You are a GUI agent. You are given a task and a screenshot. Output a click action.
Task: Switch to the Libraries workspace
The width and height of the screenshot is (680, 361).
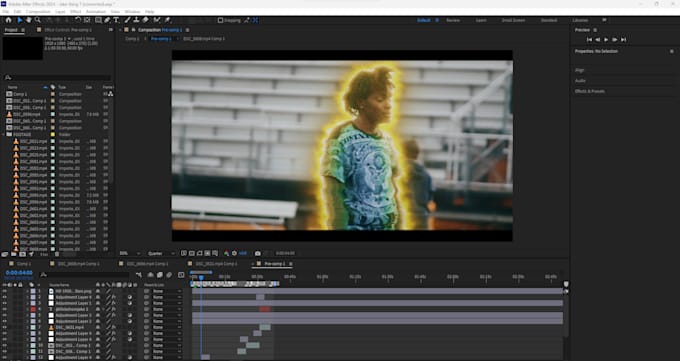(x=580, y=20)
